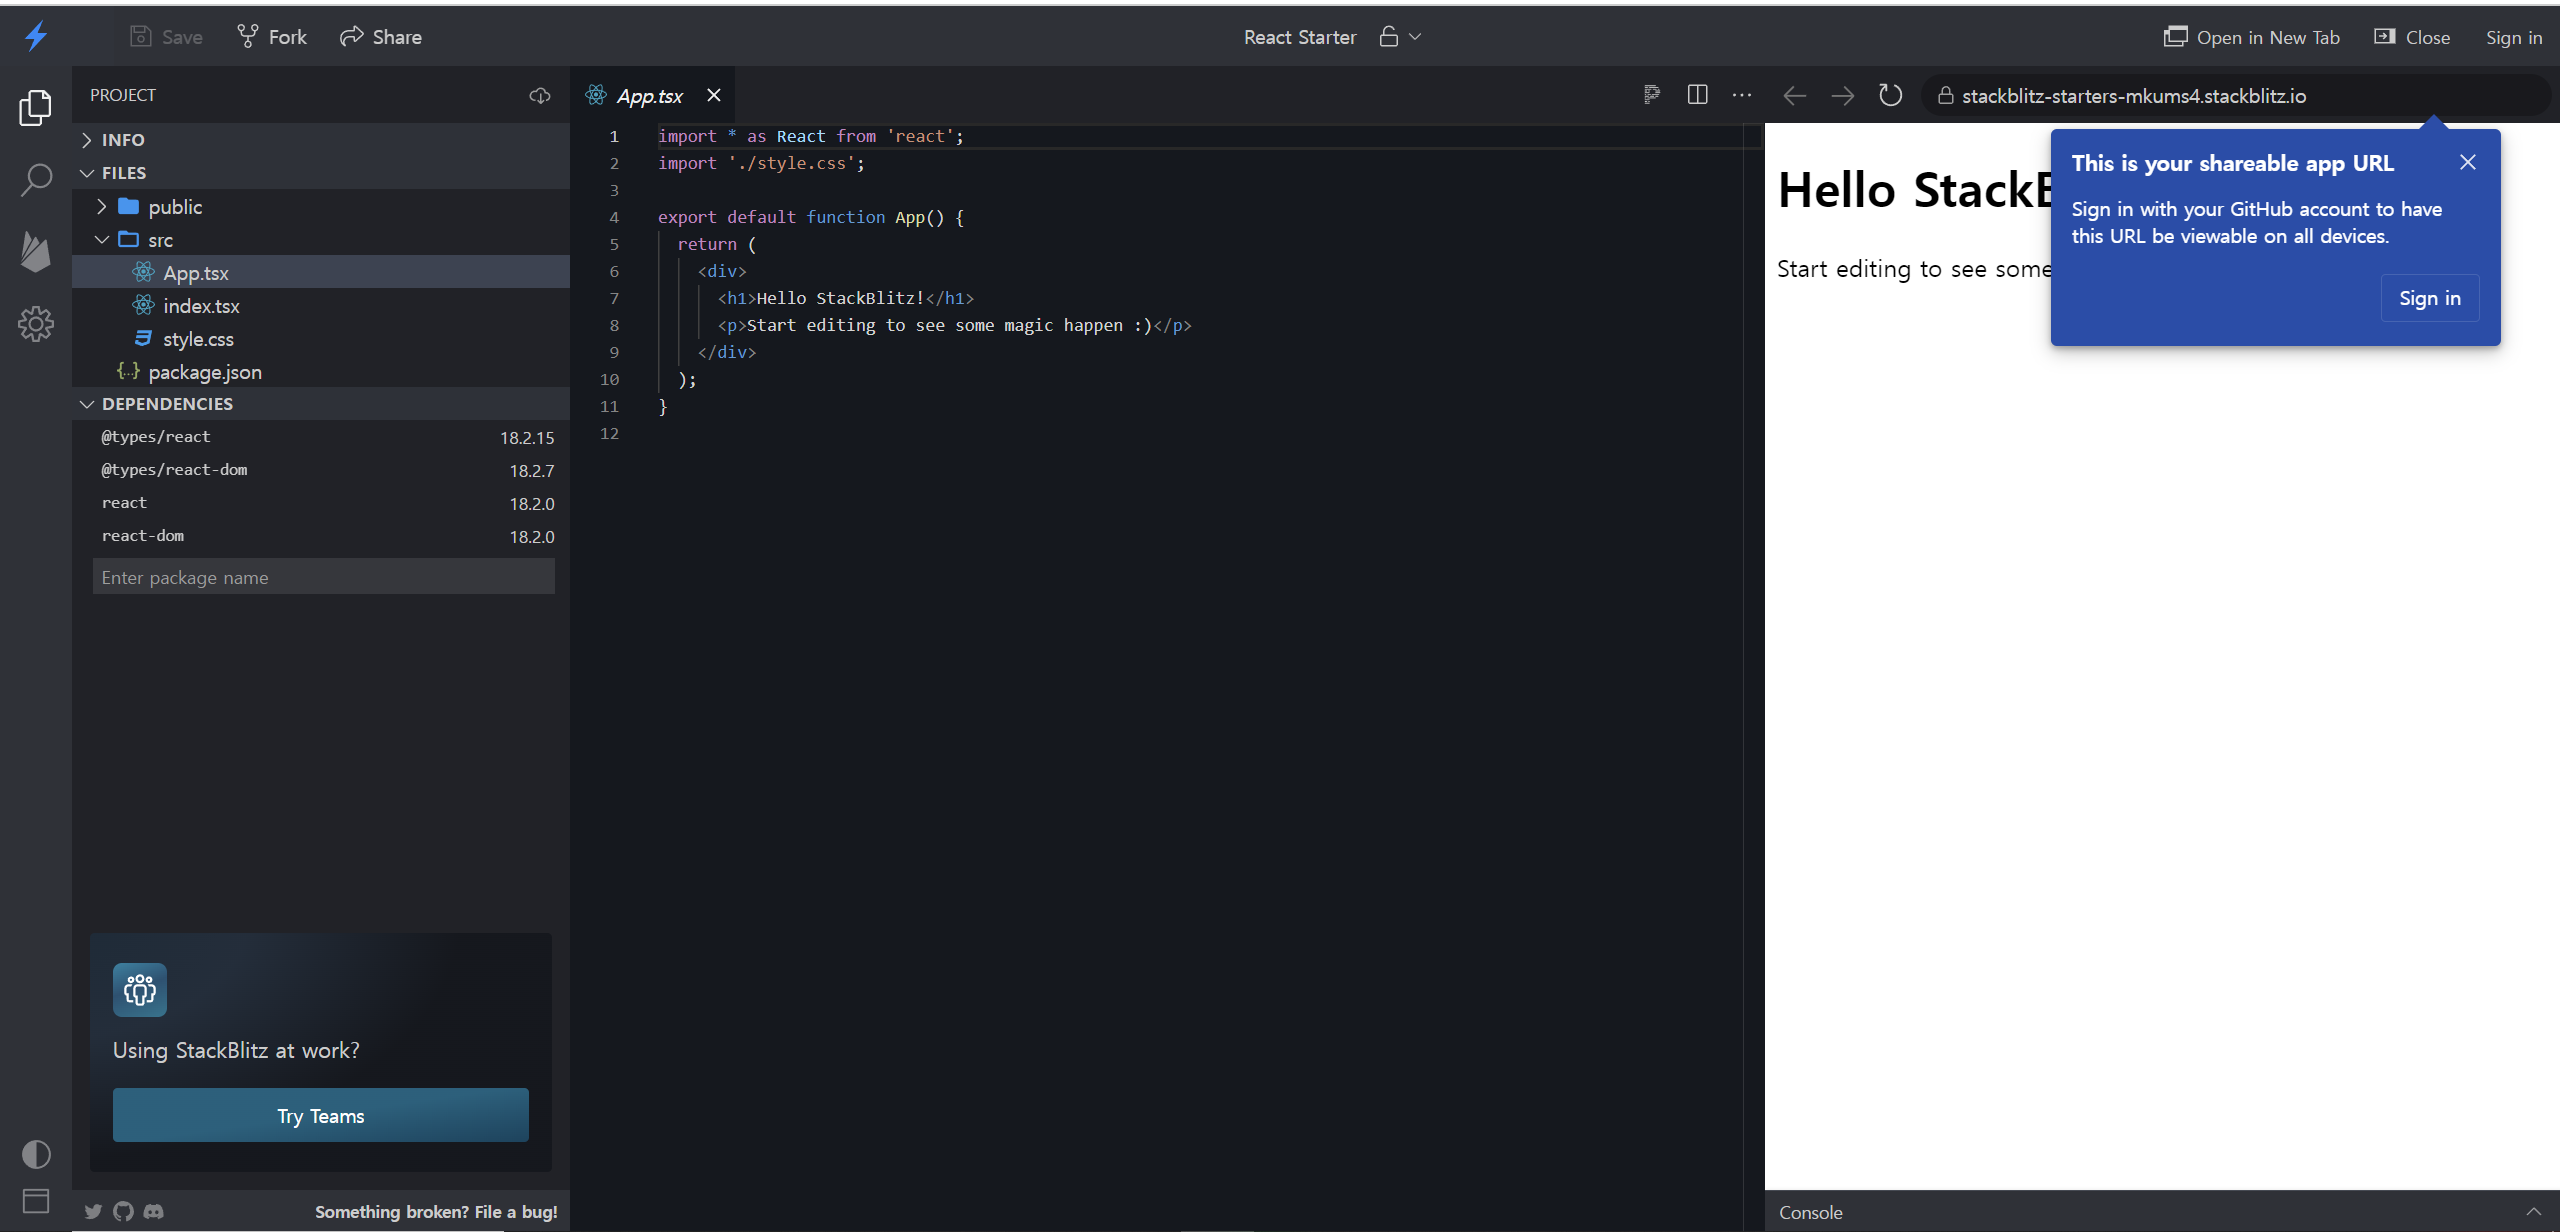Screen dimensions: 2560x1232
Task: Open index.tsx in file tree
Action: tap(201, 306)
